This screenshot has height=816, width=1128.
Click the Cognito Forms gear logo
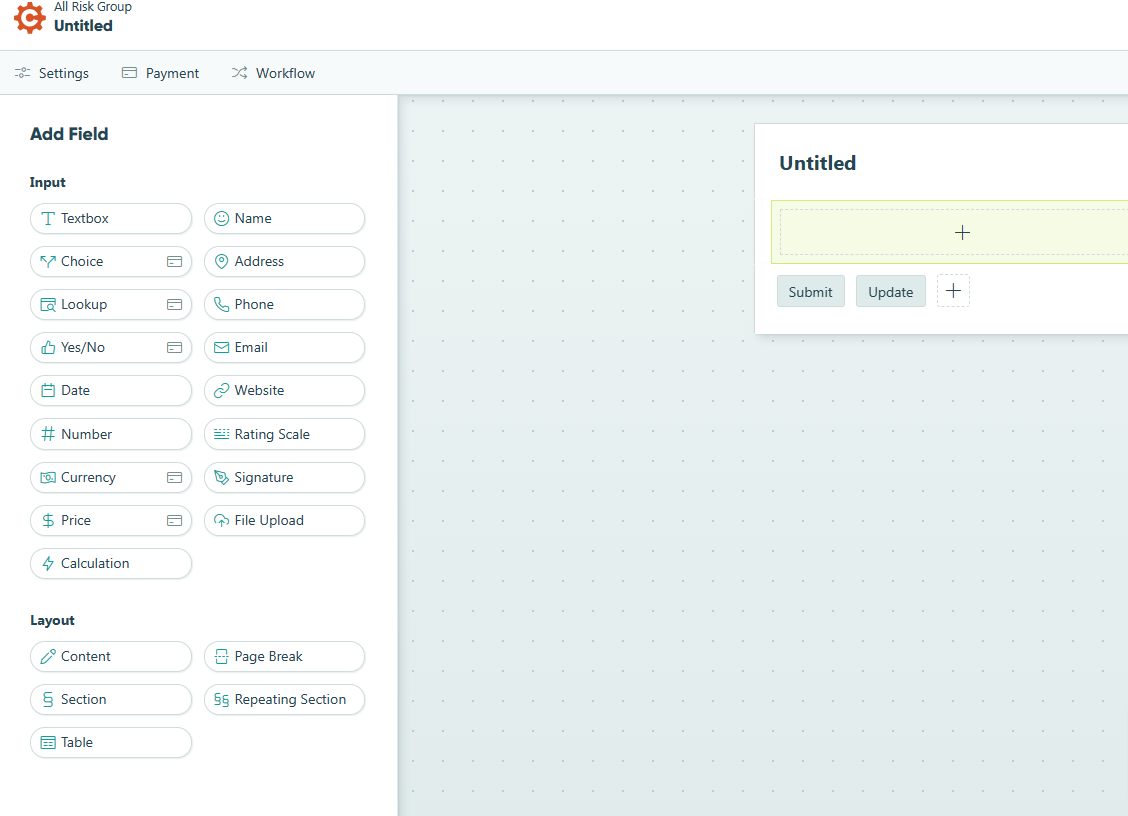click(x=29, y=17)
